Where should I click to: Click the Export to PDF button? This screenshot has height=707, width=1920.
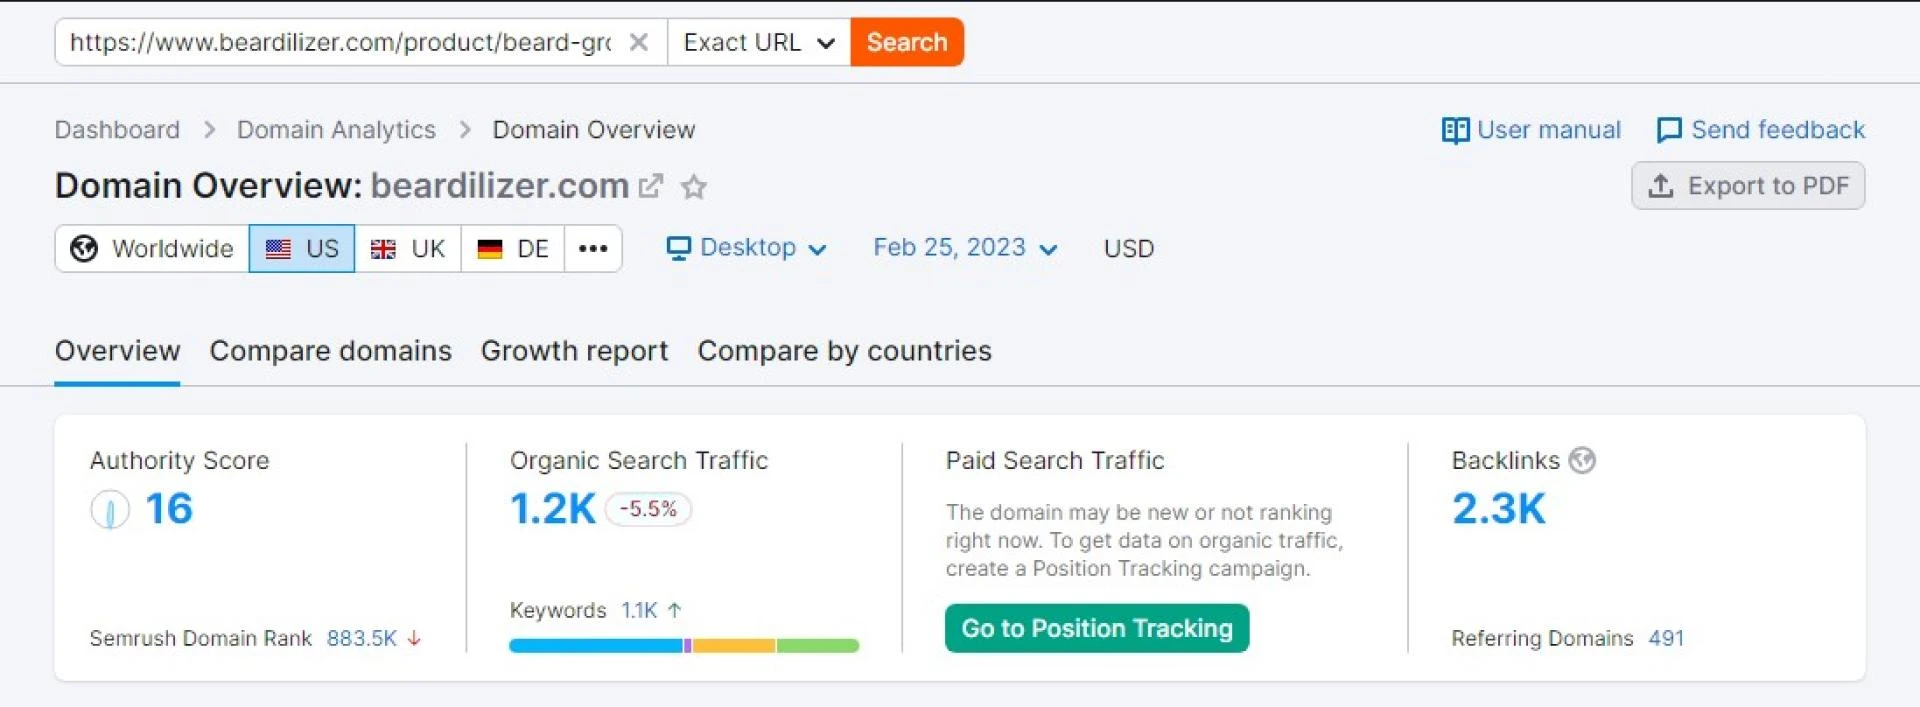tap(1748, 186)
